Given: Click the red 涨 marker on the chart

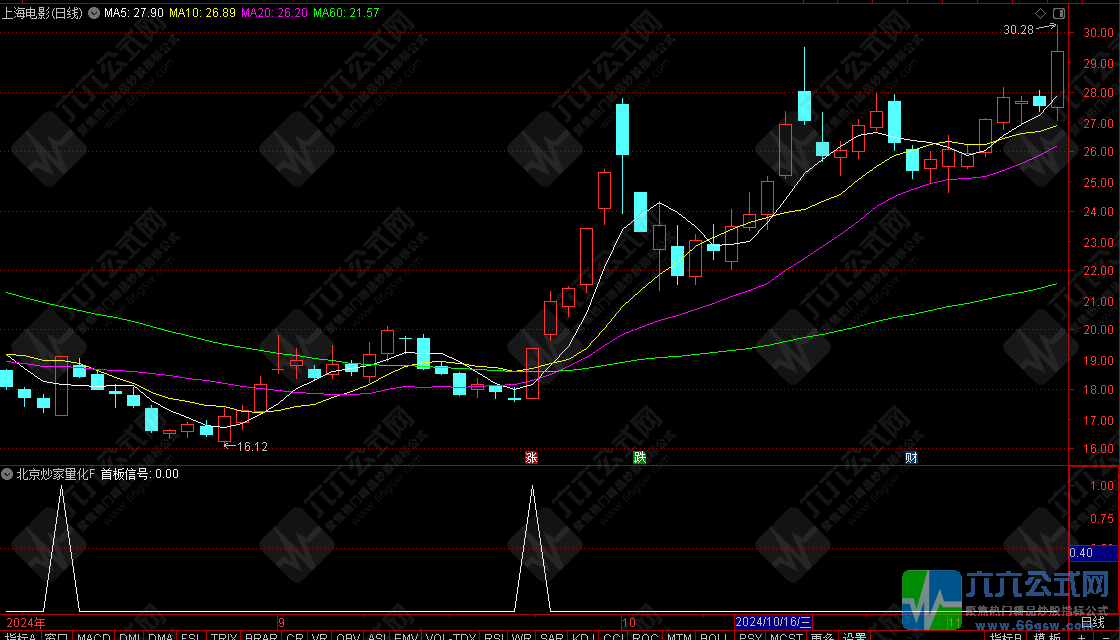Looking at the screenshot, I should coord(531,457).
